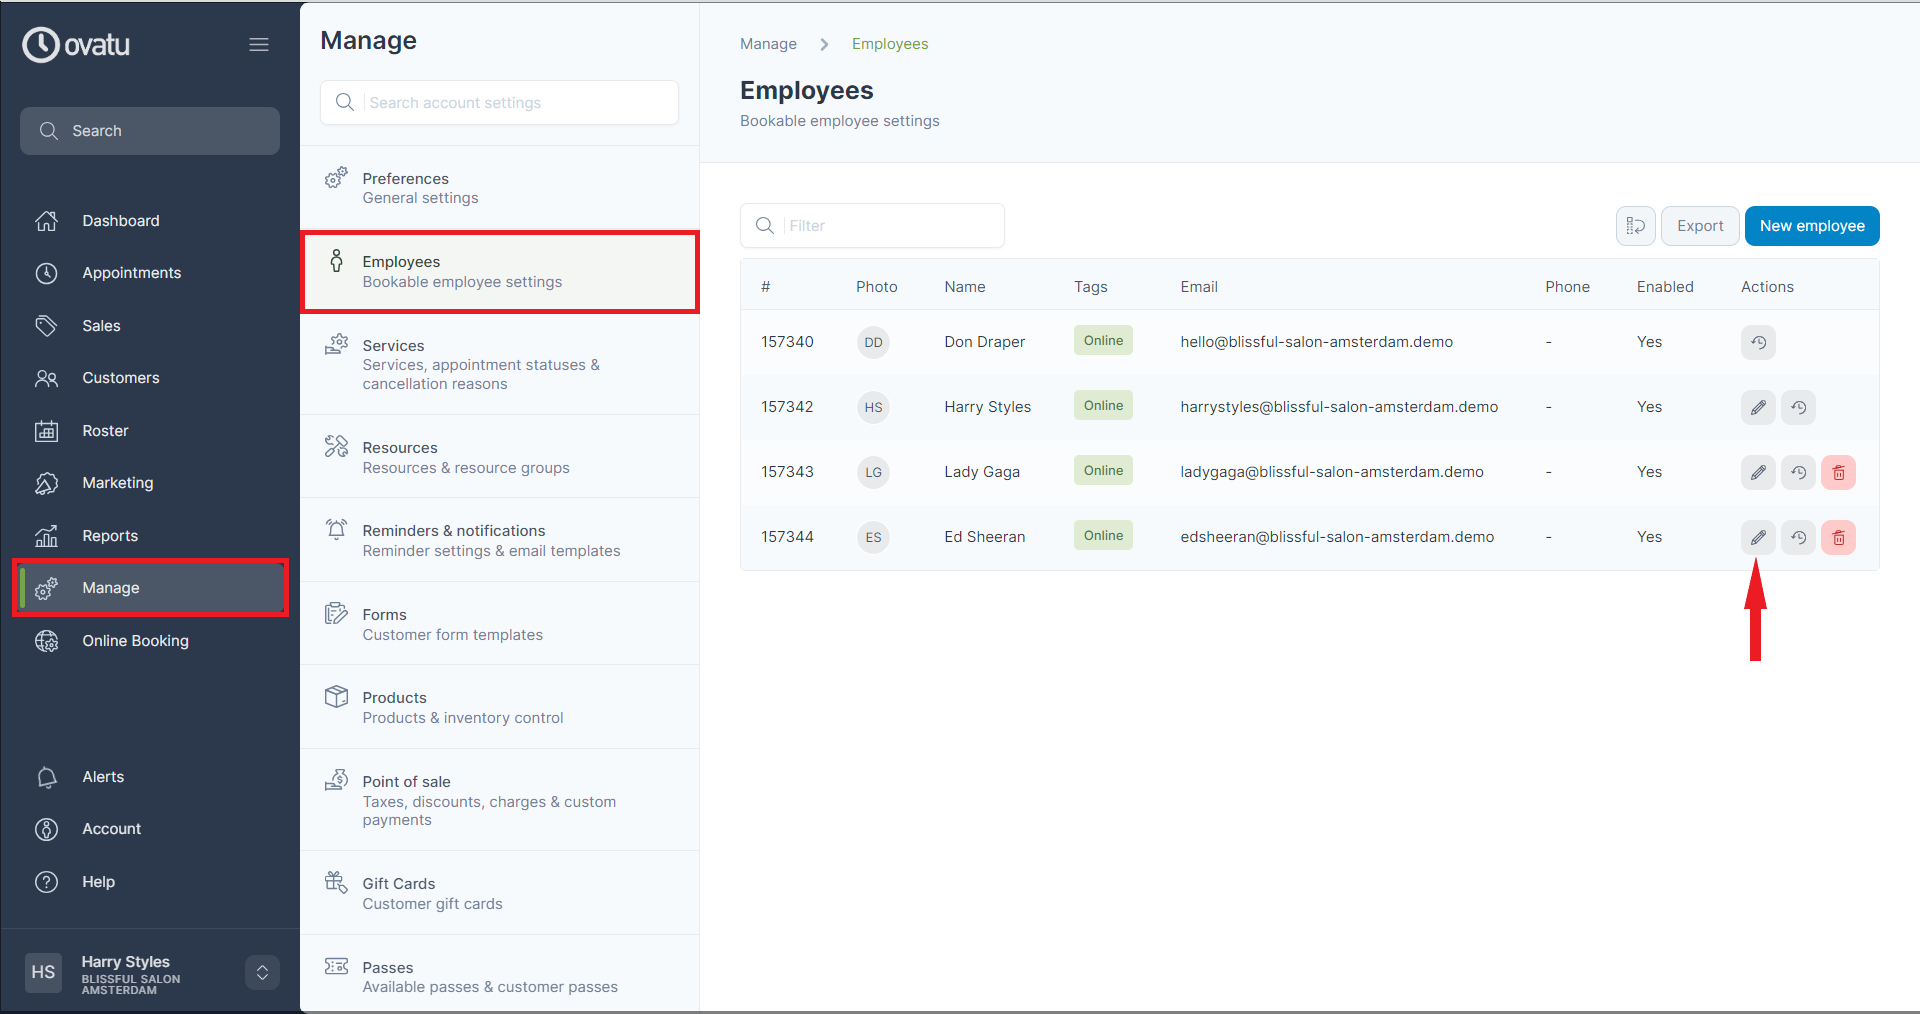The image size is (1920, 1014).
Task: Click Search account settings field
Action: pos(500,103)
